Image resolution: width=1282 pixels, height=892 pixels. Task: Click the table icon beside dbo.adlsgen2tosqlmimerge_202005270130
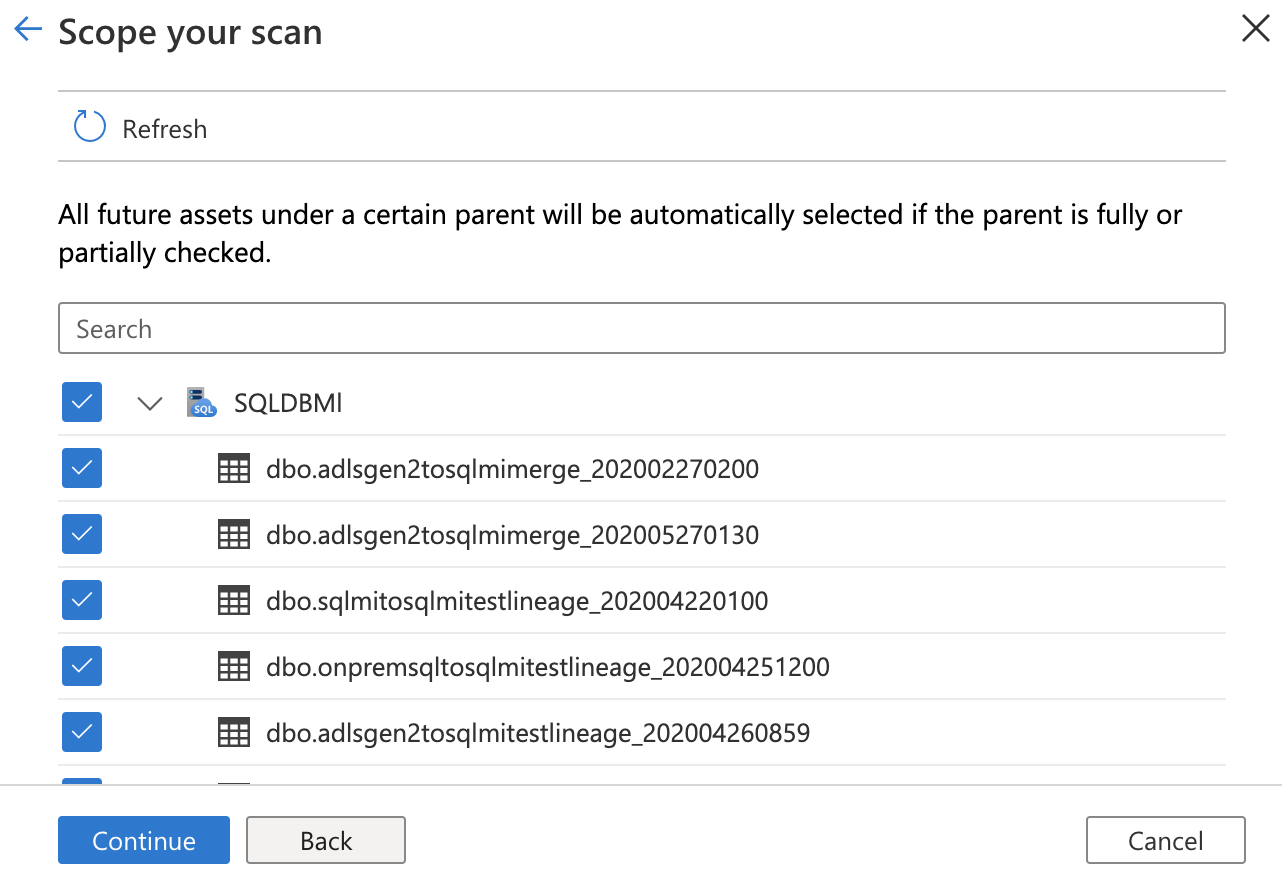[x=233, y=534]
